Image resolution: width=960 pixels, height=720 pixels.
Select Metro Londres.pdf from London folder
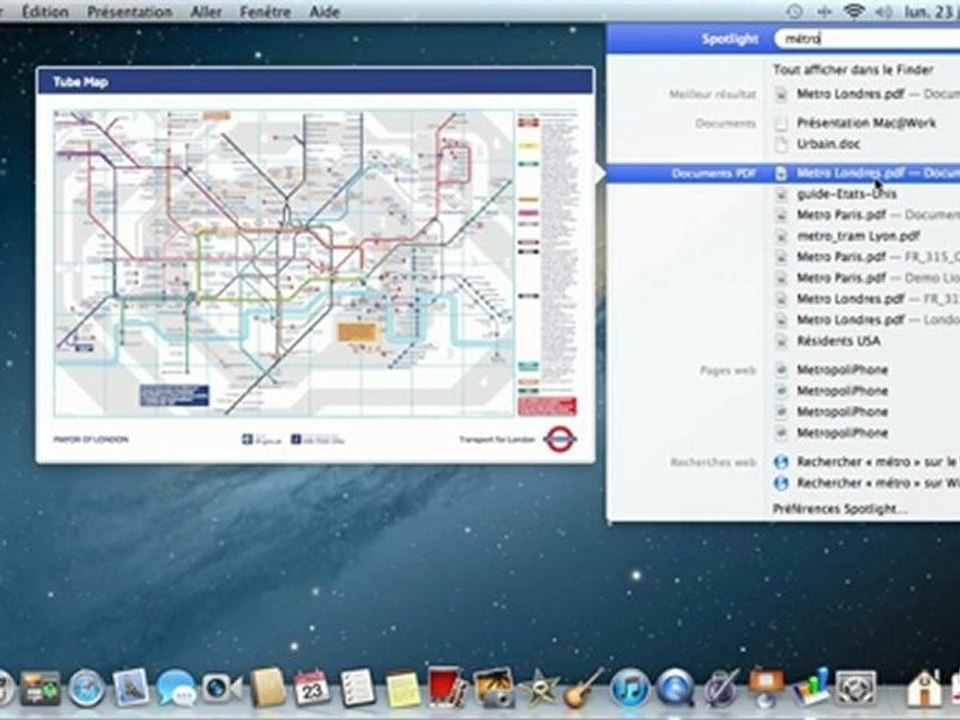[x=868, y=320]
